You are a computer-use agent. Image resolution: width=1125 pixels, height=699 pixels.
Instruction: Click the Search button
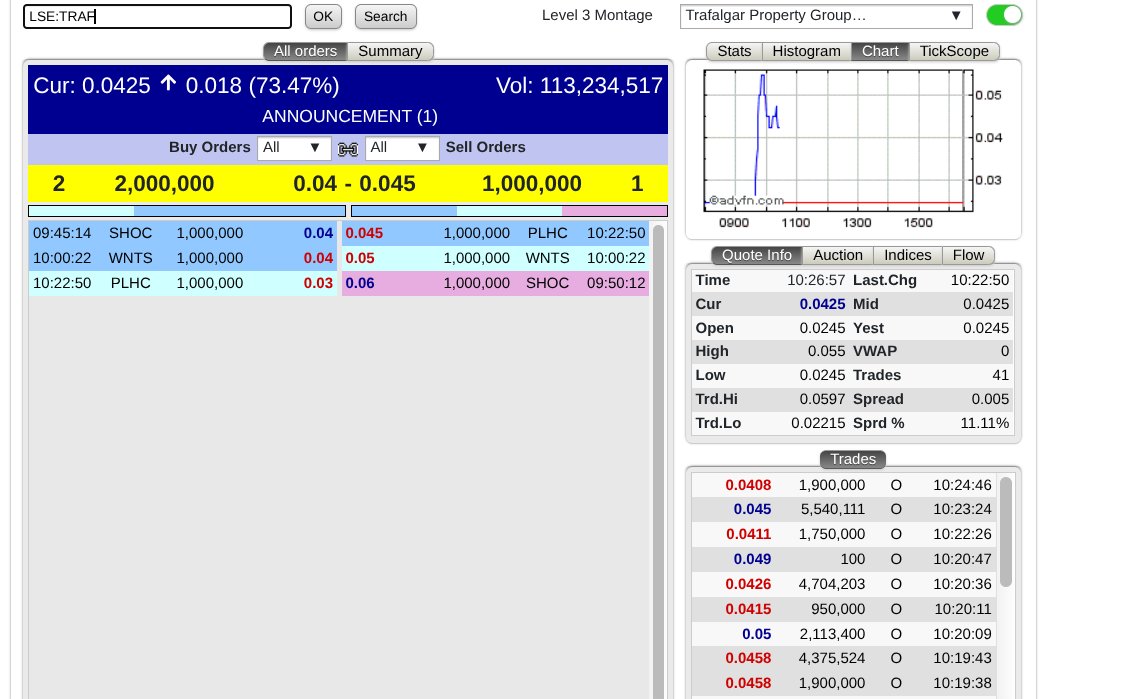pos(385,17)
